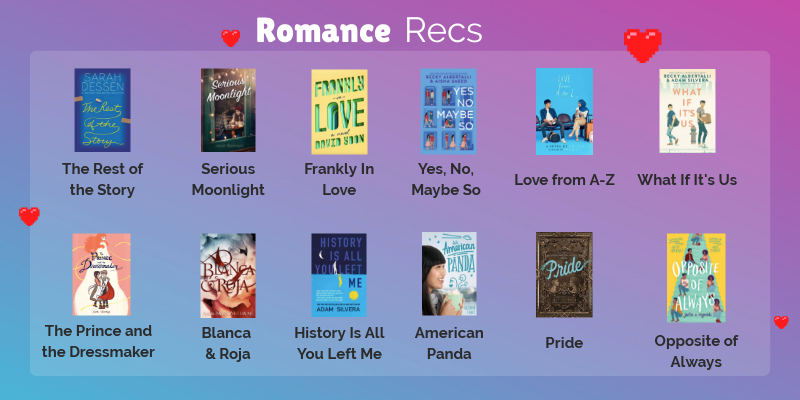The width and height of the screenshot is (800, 400).
Task: Click the yellow Frankly In Love cover
Action: click(x=339, y=112)
